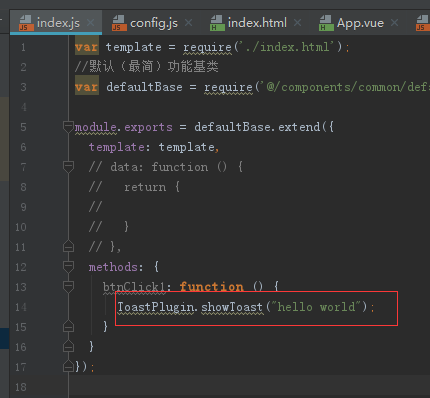Click defaultBase.extend on line 5
The height and width of the screenshot is (398, 430).
257,127
